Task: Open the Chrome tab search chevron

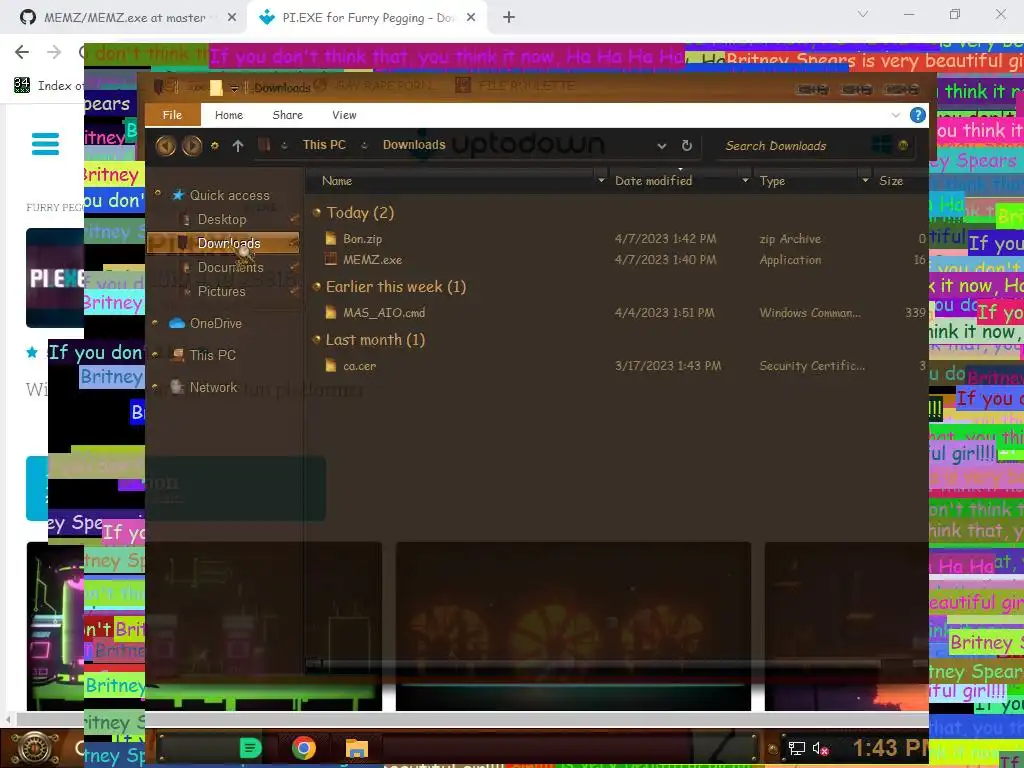Action: (863, 14)
